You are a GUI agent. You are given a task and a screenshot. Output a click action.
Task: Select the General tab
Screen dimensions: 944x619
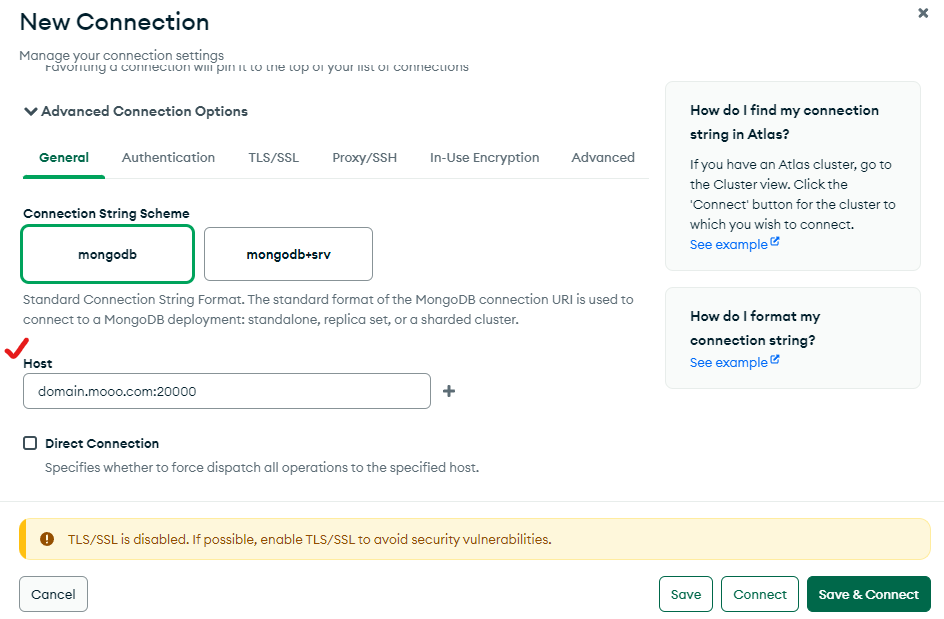(64, 158)
